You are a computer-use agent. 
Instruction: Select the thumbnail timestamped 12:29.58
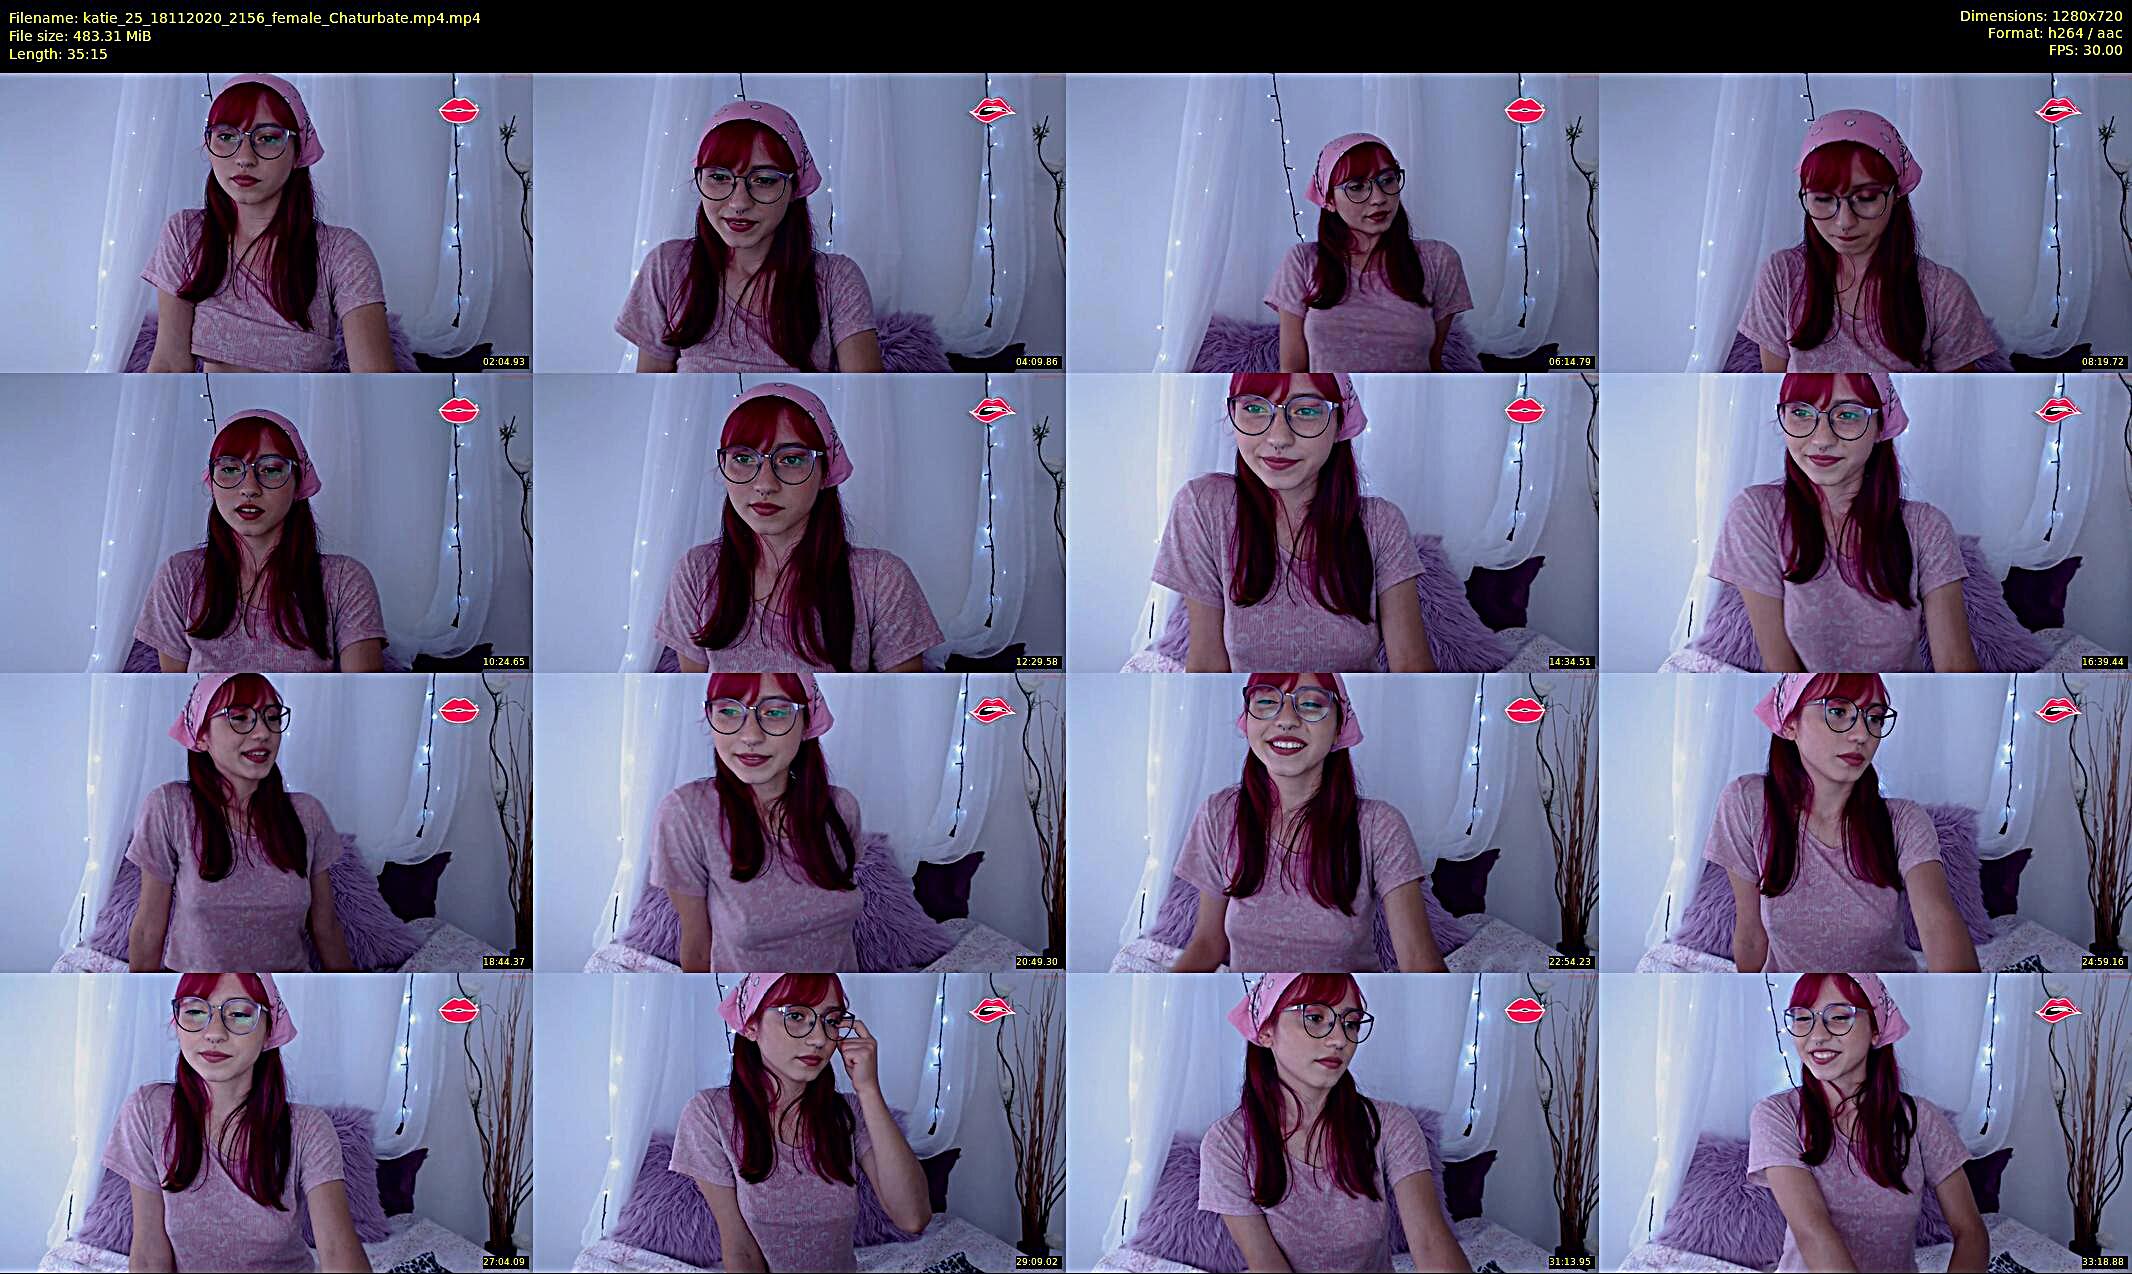pos(799,522)
